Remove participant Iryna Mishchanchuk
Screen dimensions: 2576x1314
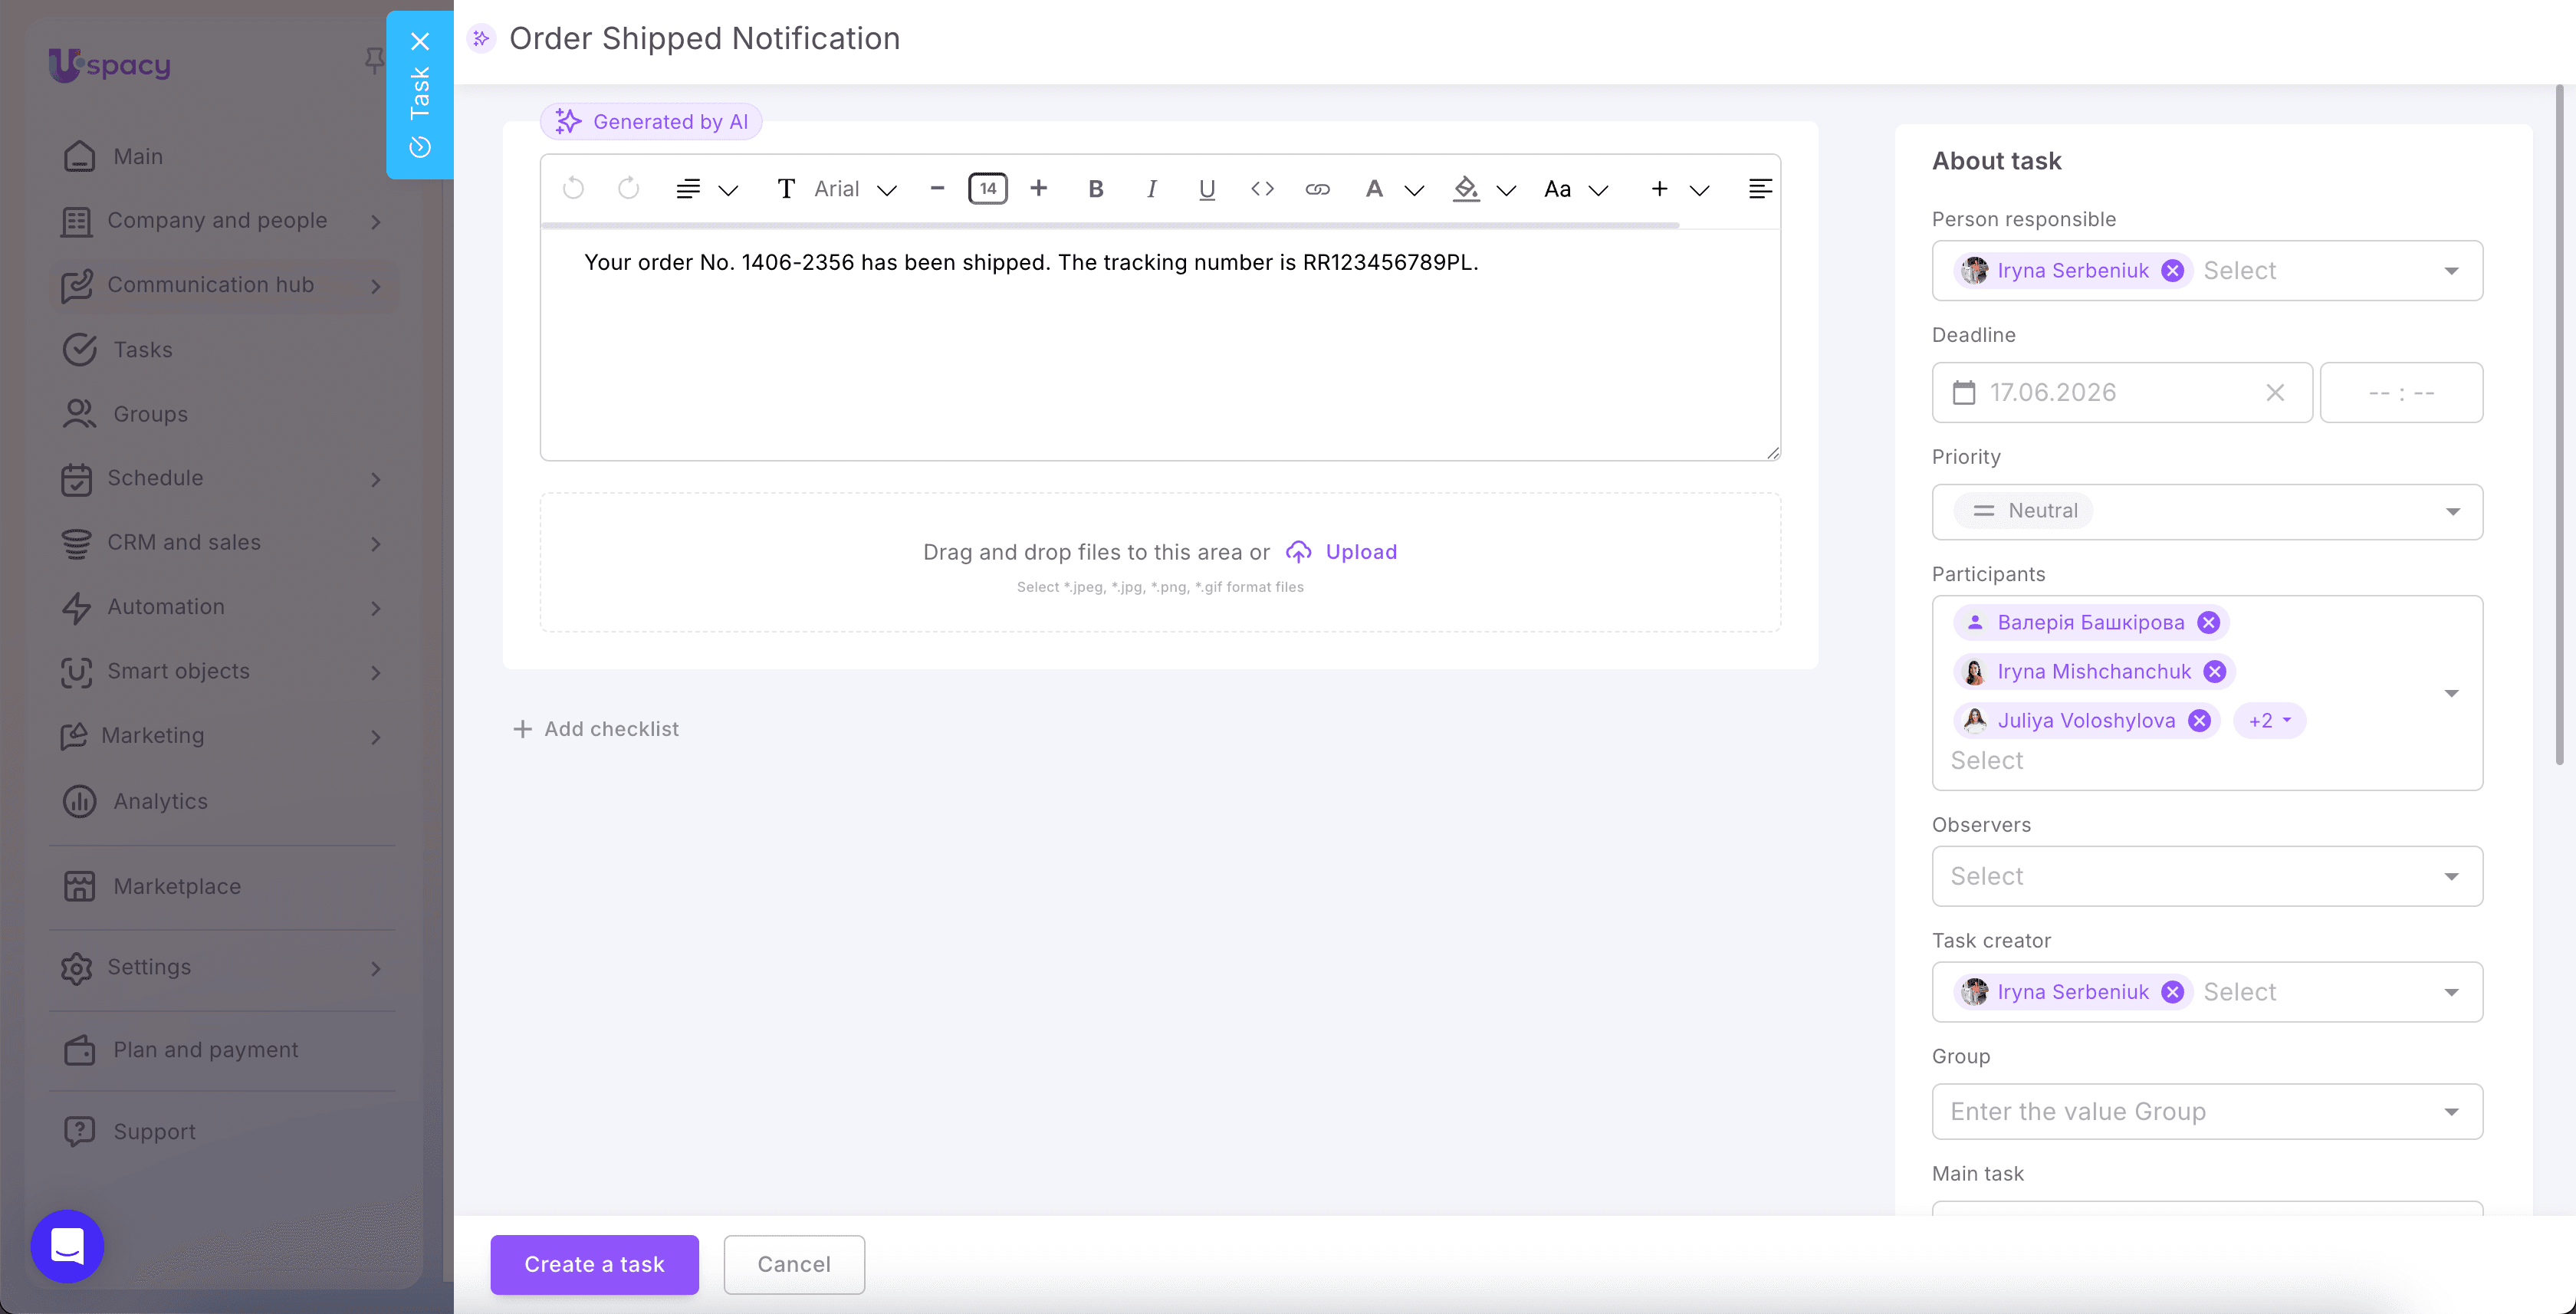tap(2214, 671)
